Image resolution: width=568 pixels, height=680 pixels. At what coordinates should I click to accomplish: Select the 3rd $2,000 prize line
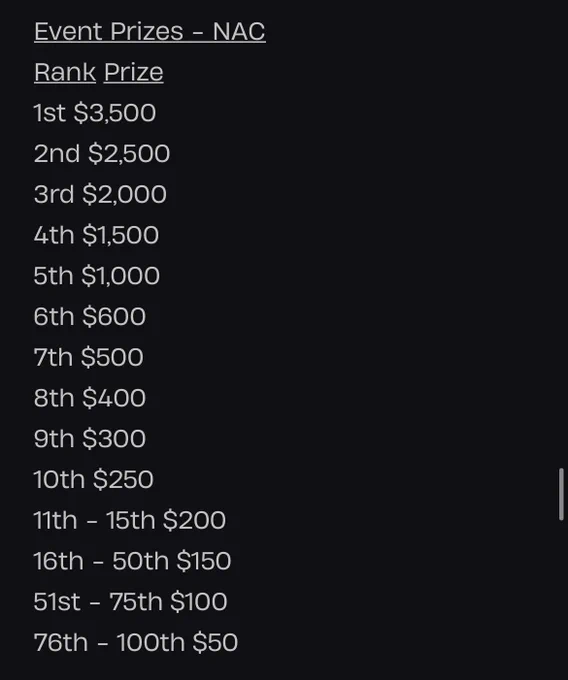coord(100,194)
